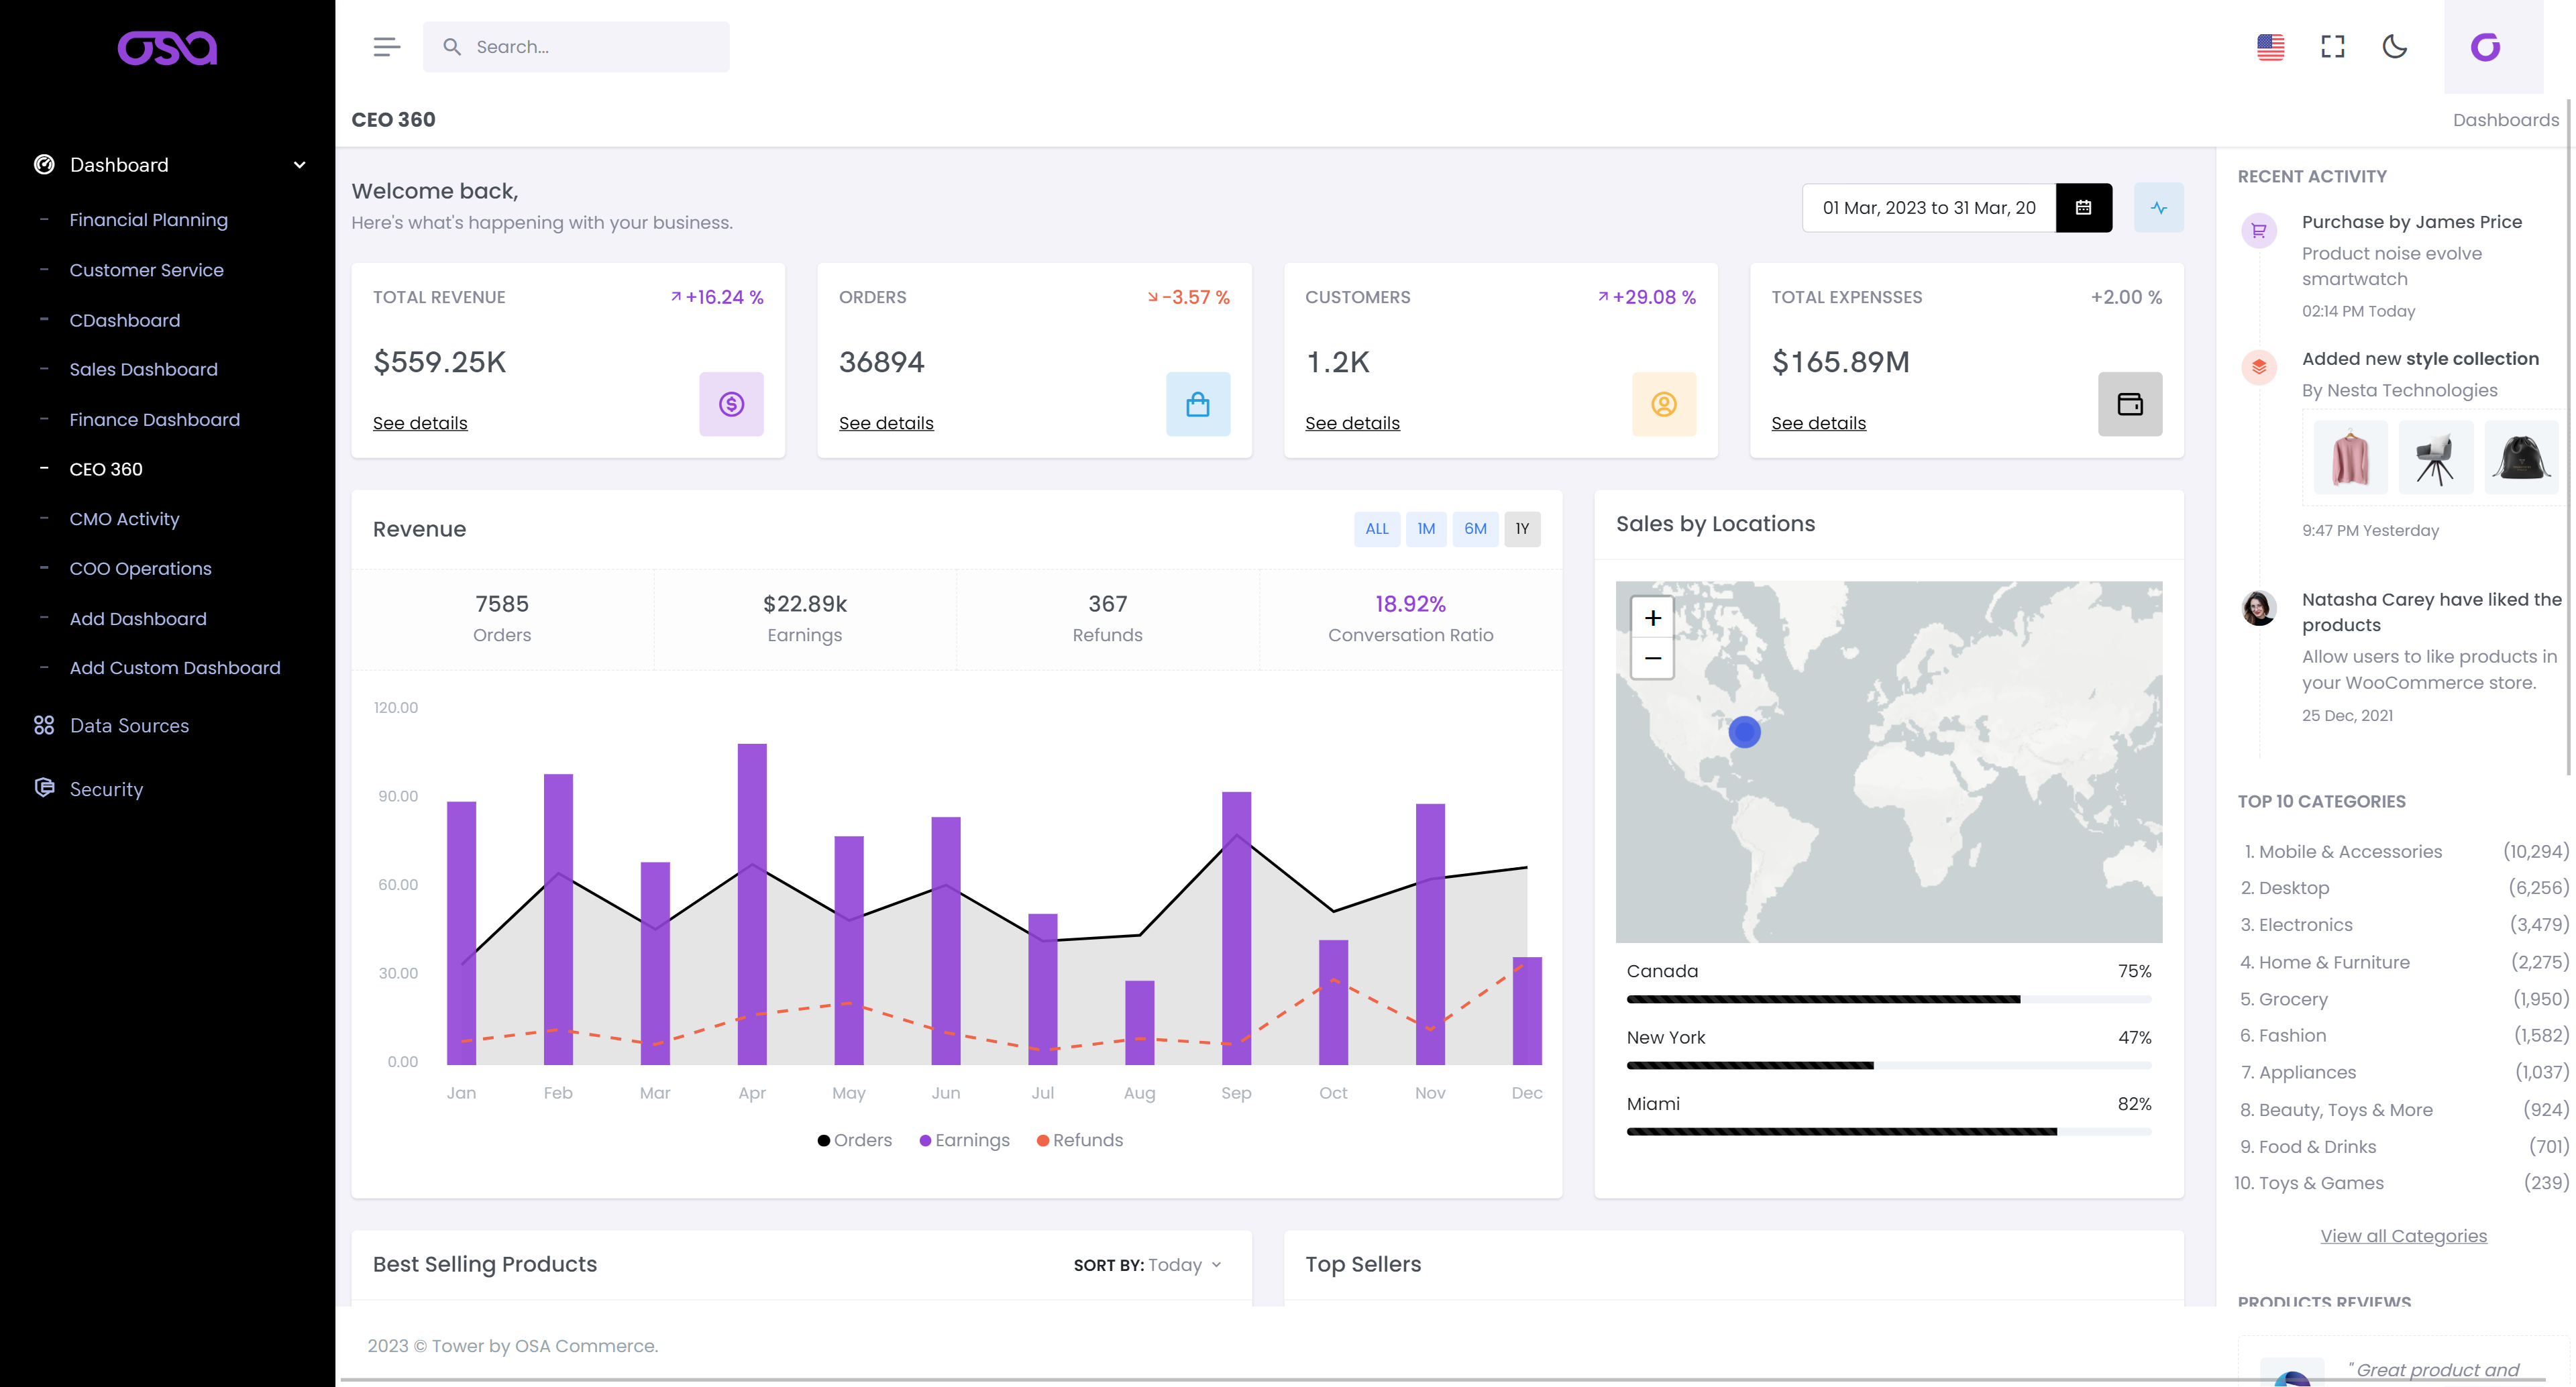Click the US flag language icon
The height and width of the screenshot is (1387, 2576).
point(2271,46)
